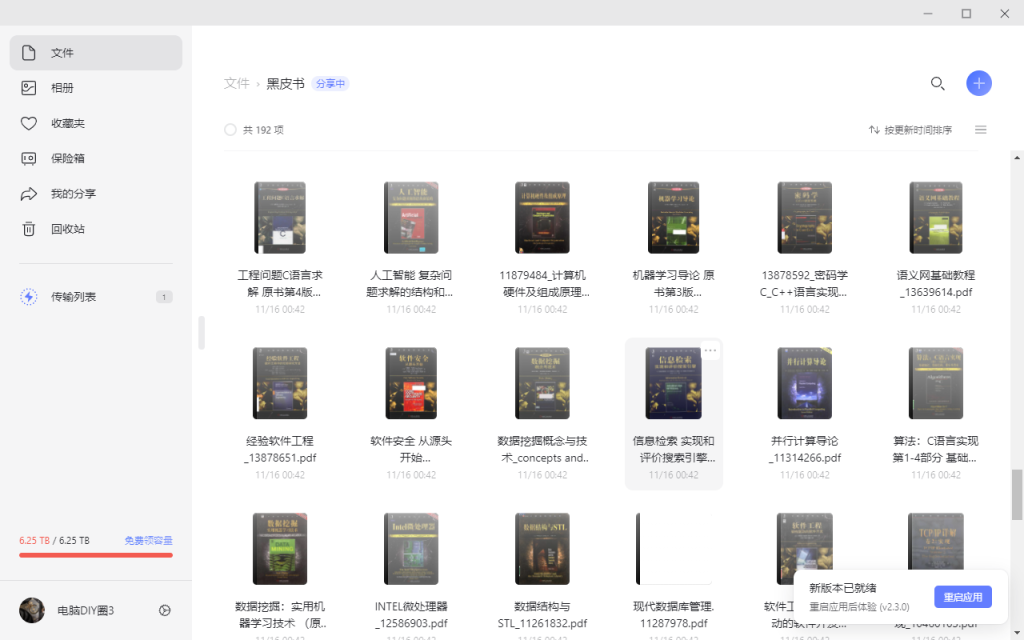Open 我的分享 my shares section
The width and height of the screenshot is (1024, 640).
tap(95, 193)
